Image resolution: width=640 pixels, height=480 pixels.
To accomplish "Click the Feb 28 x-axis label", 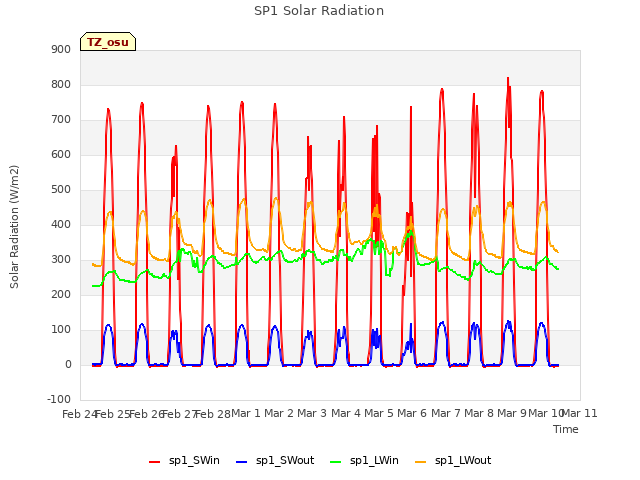I will (x=213, y=414).
